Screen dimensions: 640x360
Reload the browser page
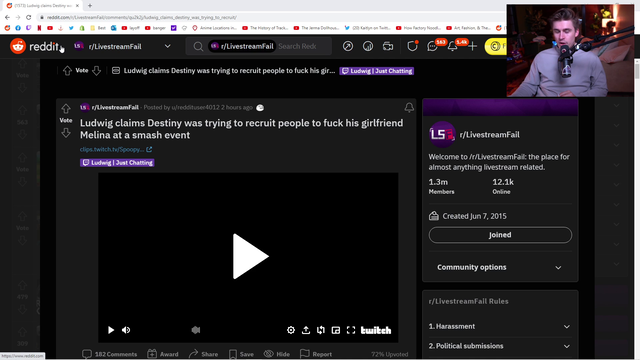coord(29,17)
